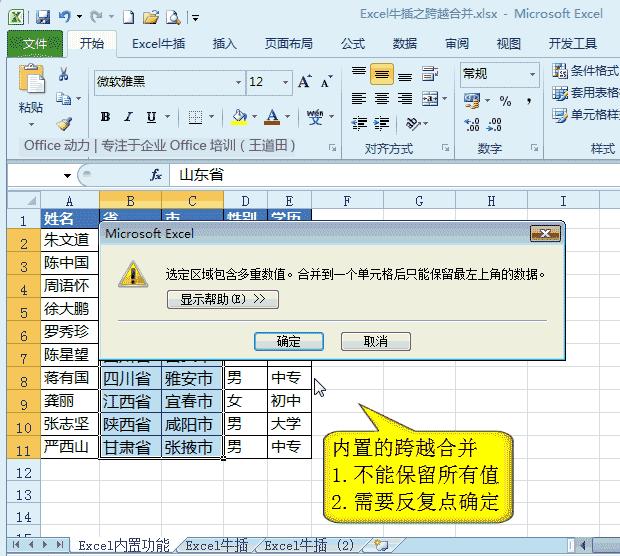
Task: Switch to the 开始 ribbon tab
Action: click(x=92, y=43)
